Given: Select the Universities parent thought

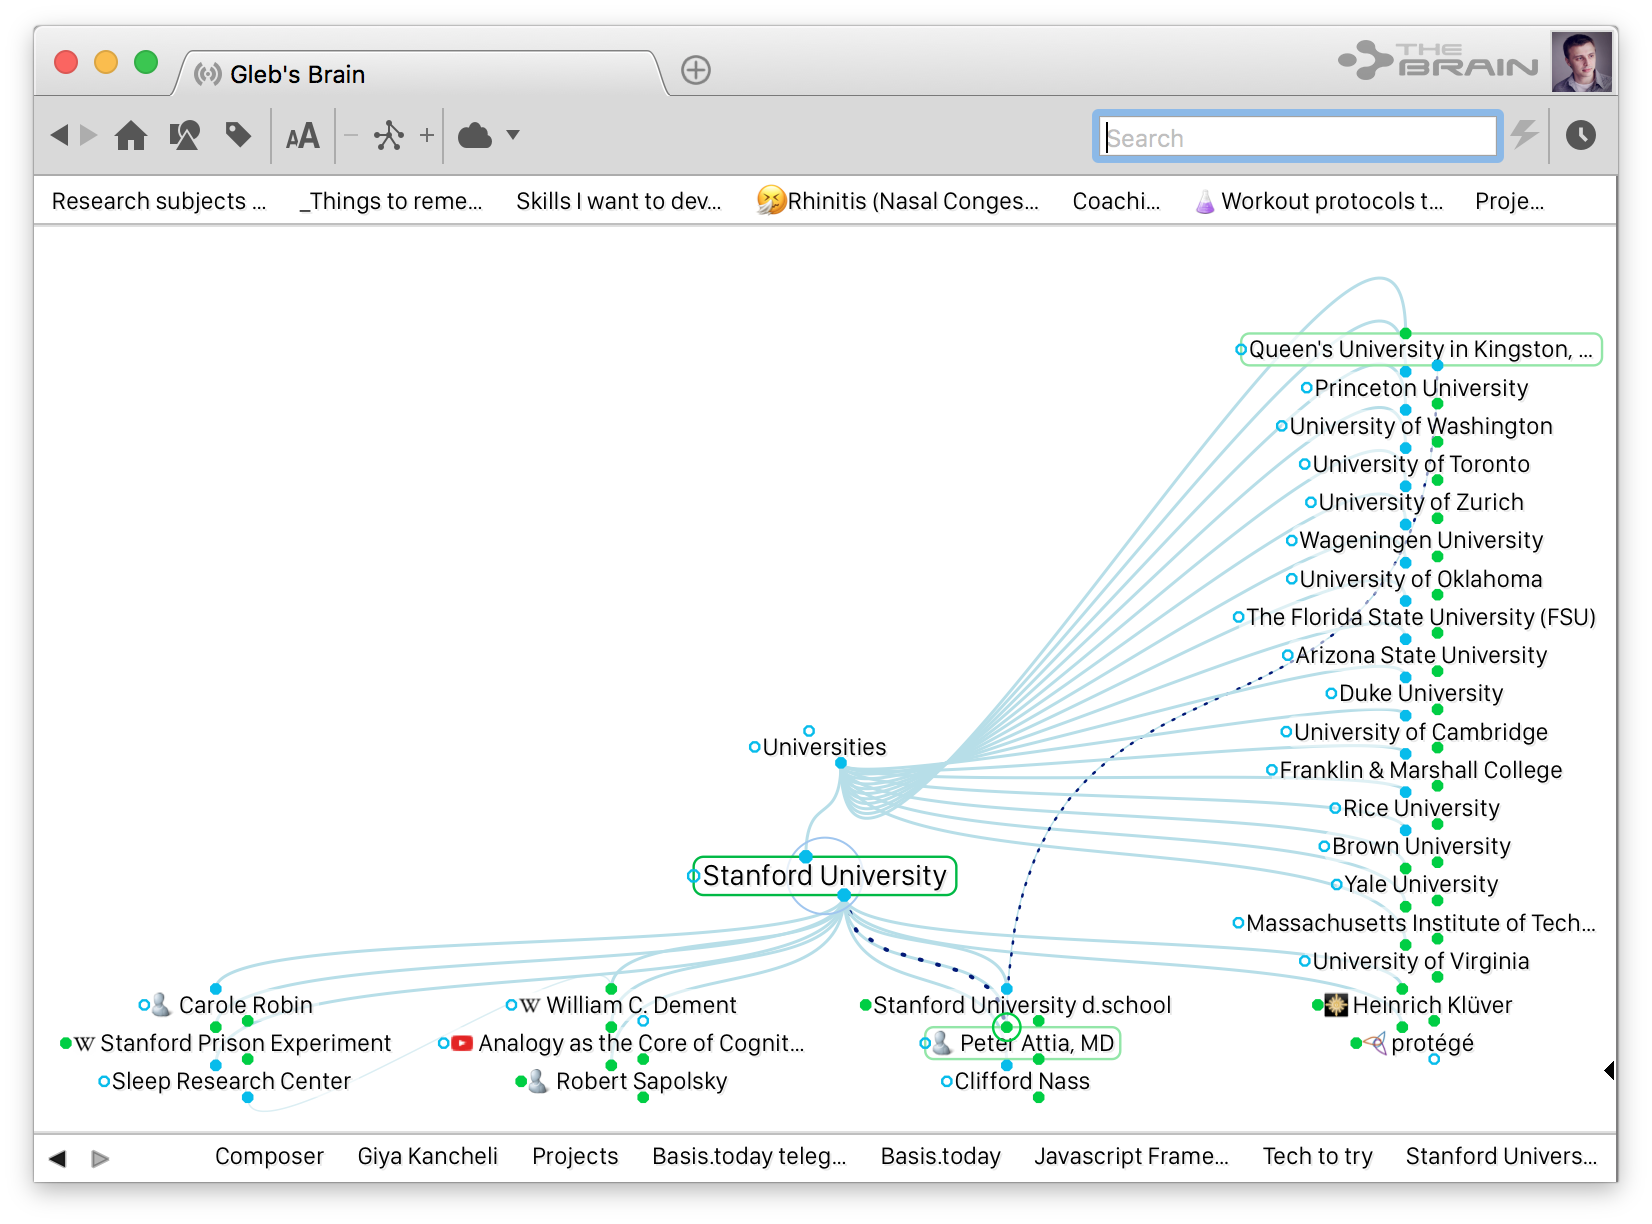Looking at the screenshot, I should click(824, 747).
